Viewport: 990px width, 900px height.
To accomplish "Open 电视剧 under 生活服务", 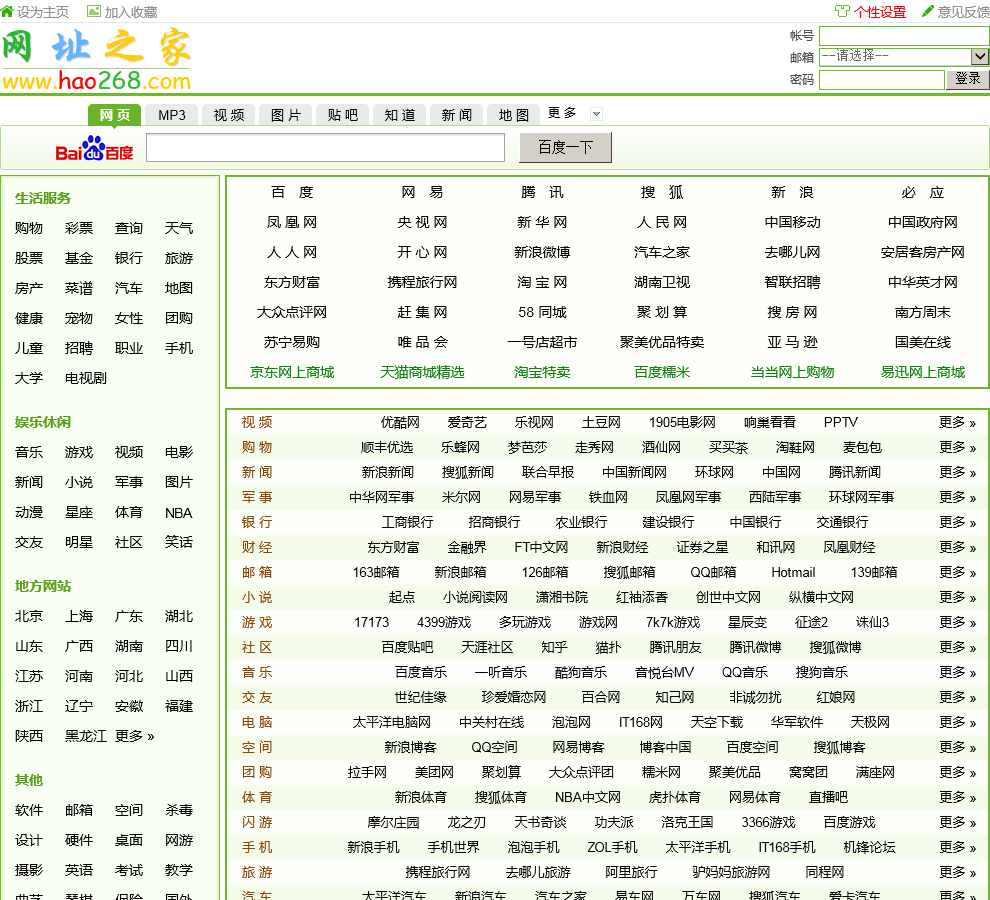I will click(86, 378).
